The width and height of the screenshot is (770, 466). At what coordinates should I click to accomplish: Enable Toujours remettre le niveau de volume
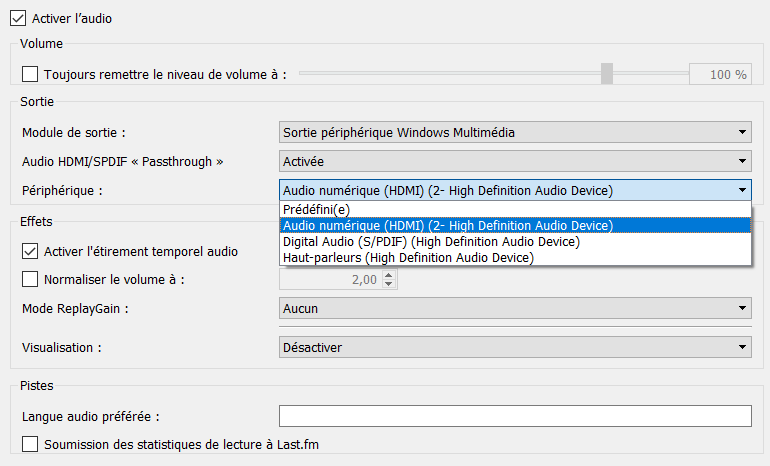point(30,74)
